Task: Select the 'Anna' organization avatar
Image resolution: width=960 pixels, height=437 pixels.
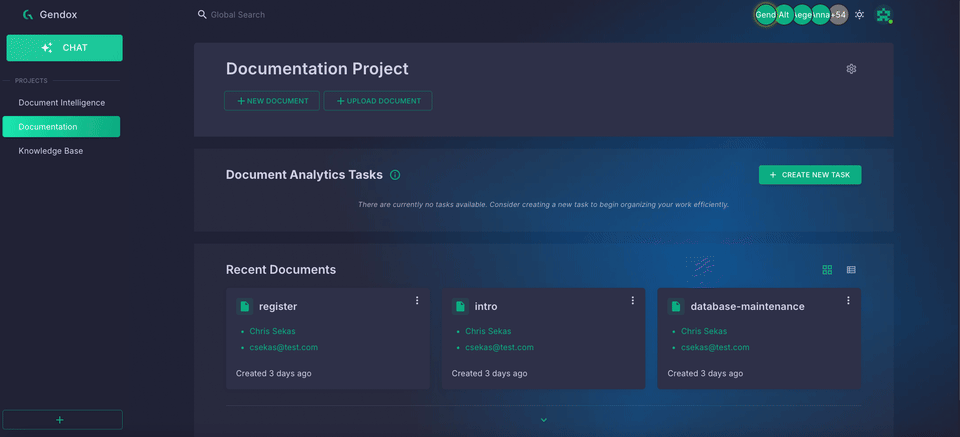Action: (x=821, y=15)
